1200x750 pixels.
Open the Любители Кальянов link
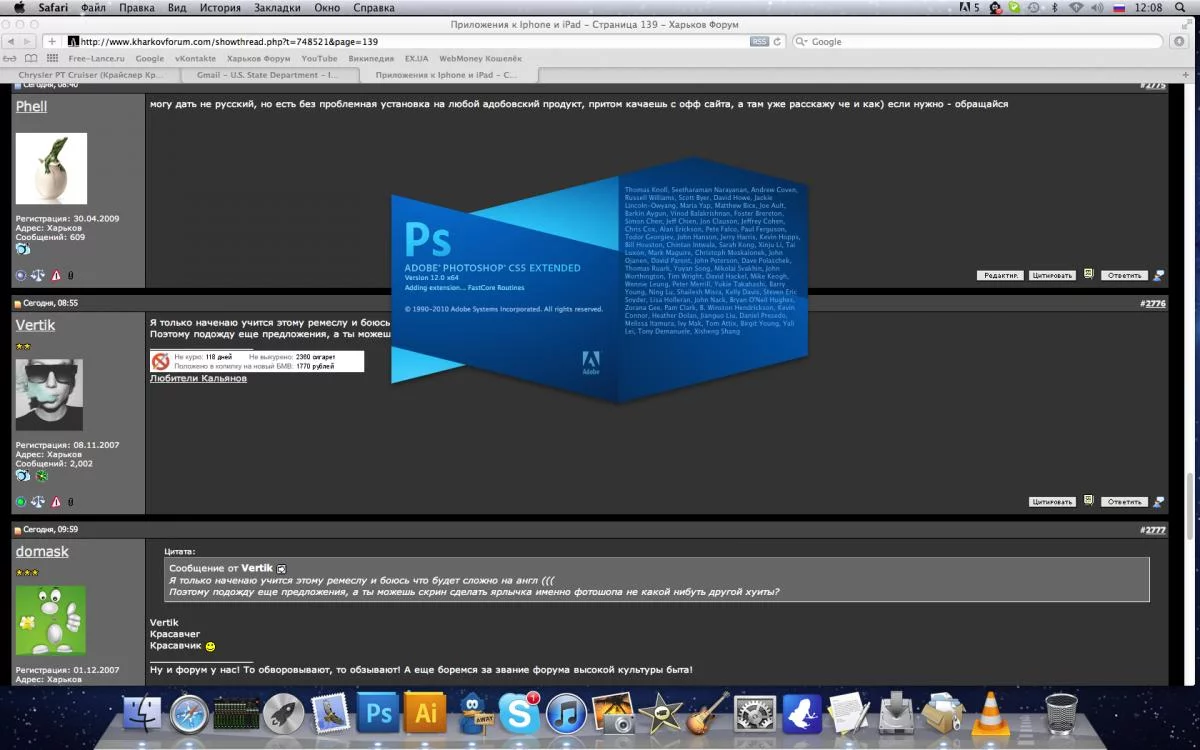coord(198,379)
